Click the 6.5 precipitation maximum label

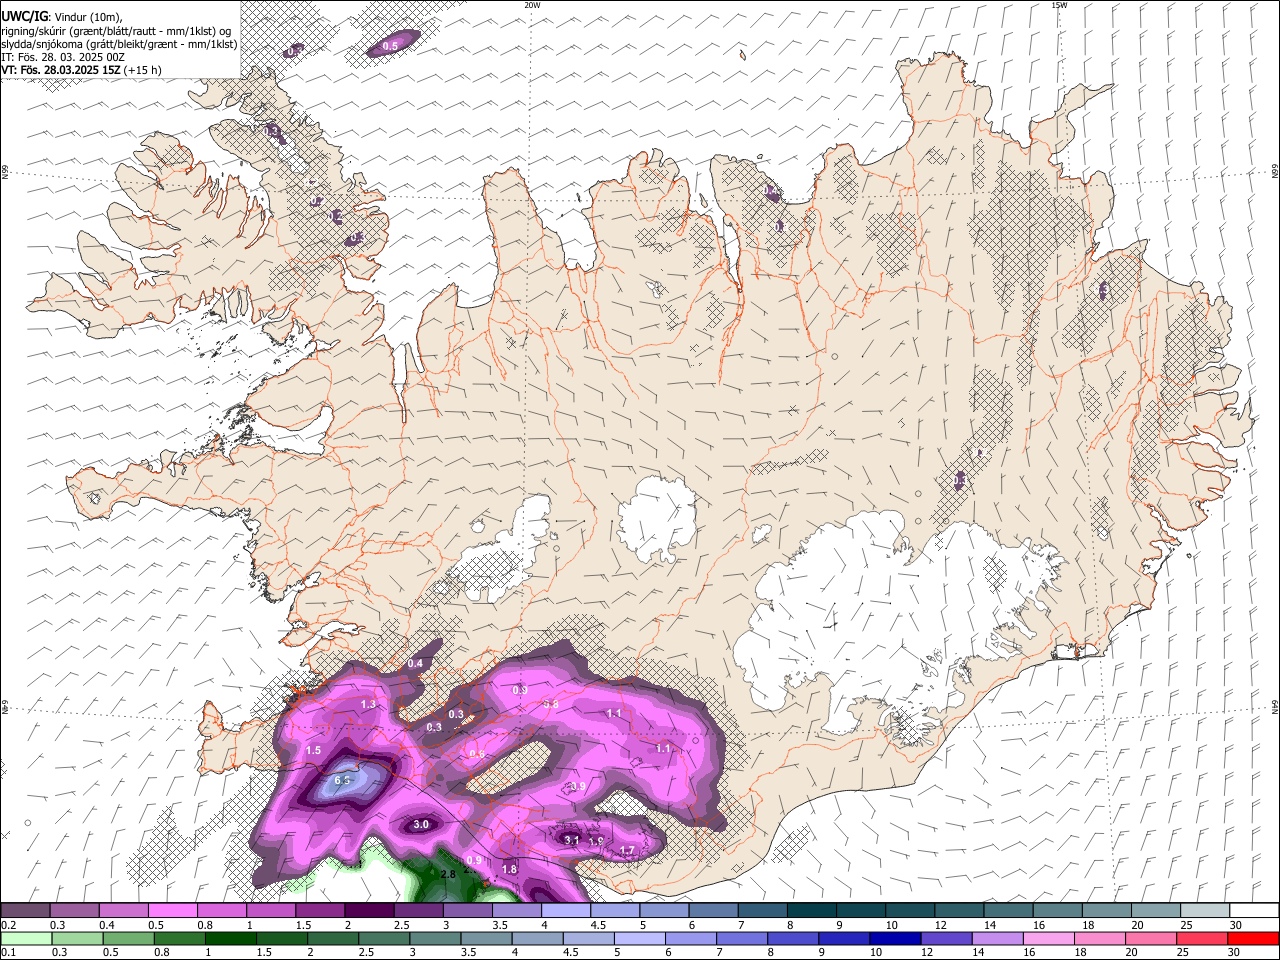coord(342,780)
